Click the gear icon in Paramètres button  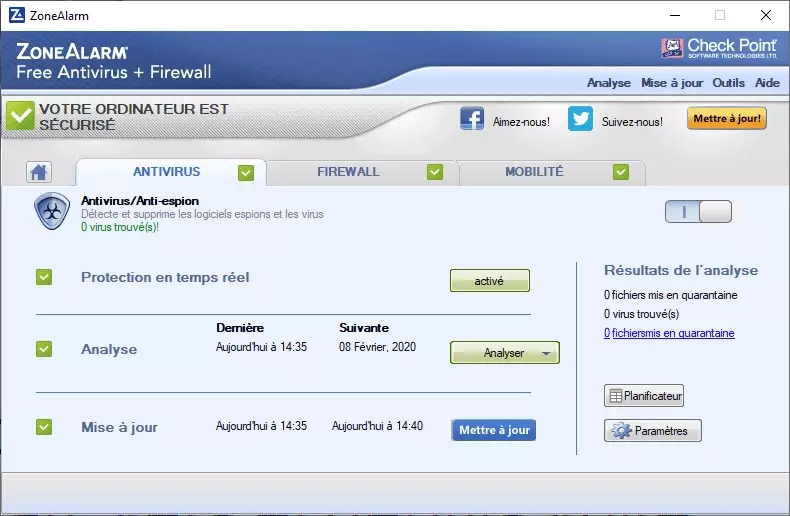pyautogui.click(x=621, y=431)
